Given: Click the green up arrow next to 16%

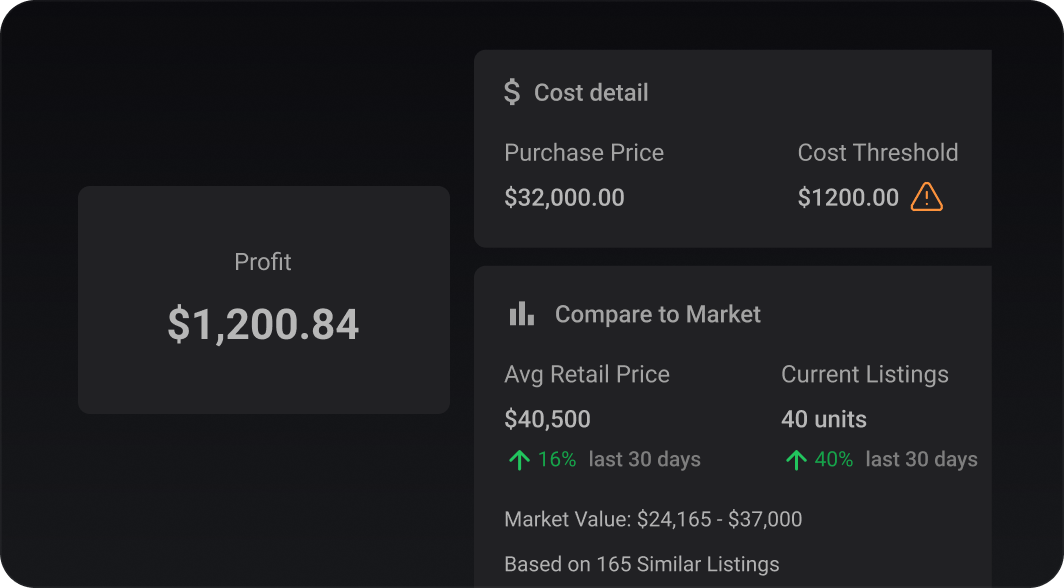Looking at the screenshot, I should (x=519, y=460).
